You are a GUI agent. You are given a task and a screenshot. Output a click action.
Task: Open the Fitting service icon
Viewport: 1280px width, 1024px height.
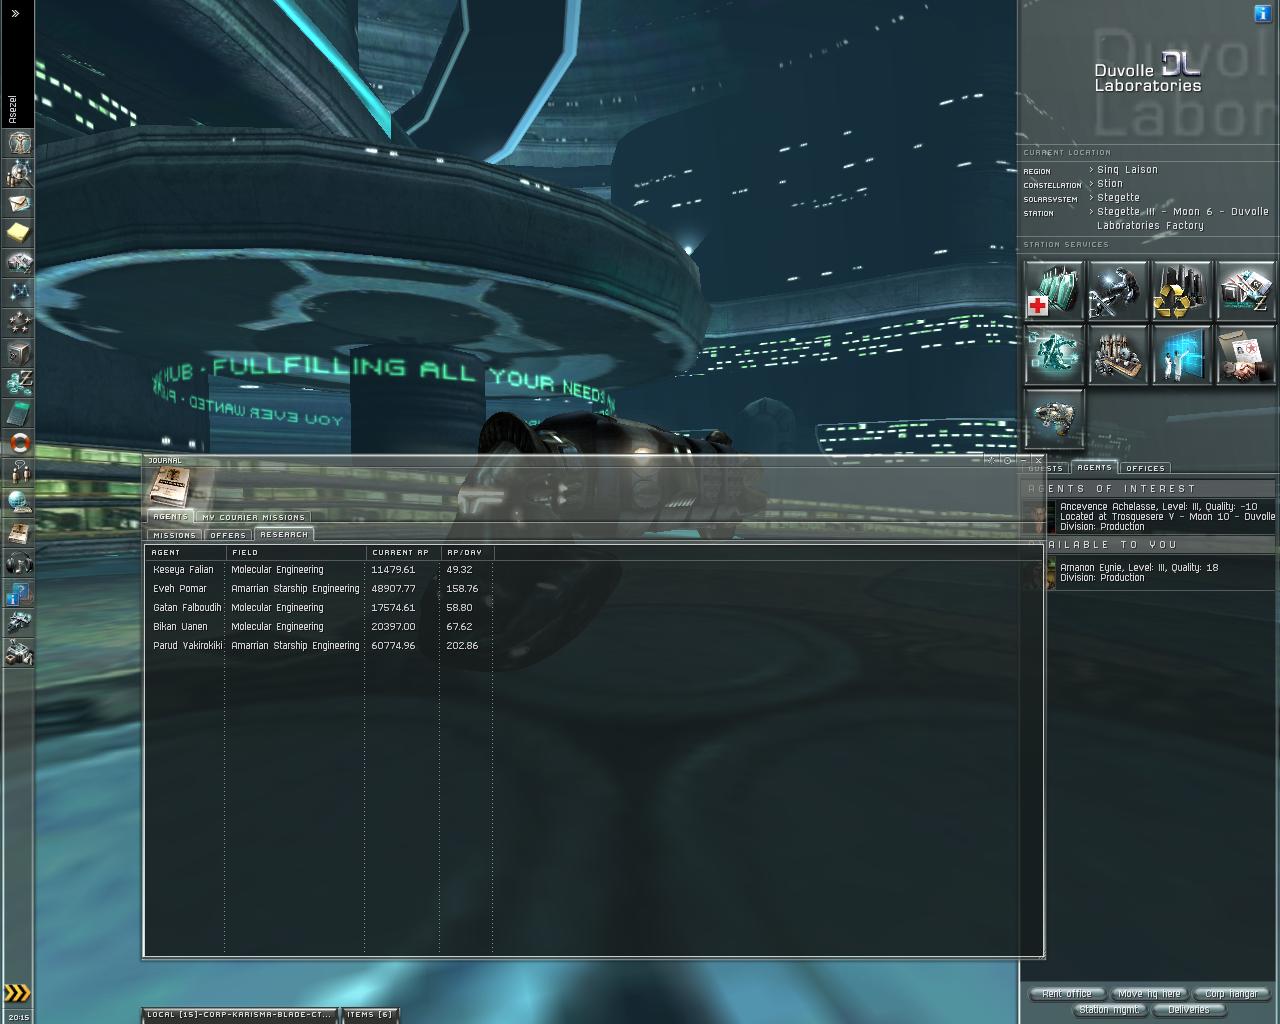[1054, 355]
